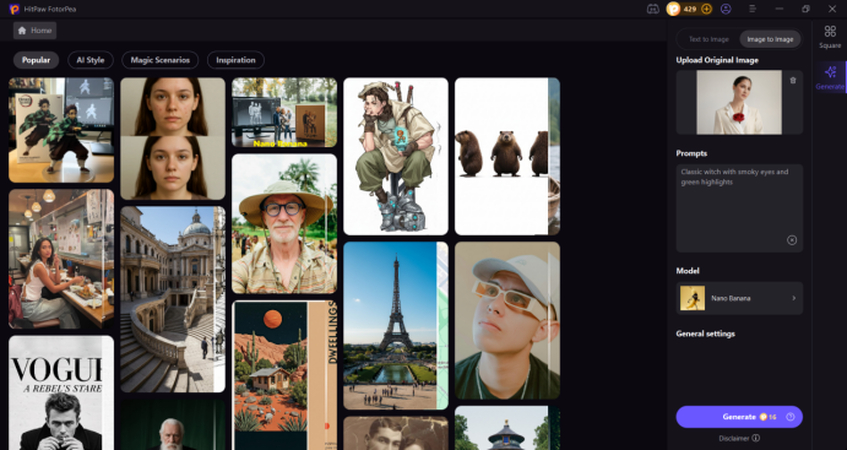This screenshot has width=847, height=450.
Task: Open the Discord community icon in title bar
Action: click(x=653, y=9)
